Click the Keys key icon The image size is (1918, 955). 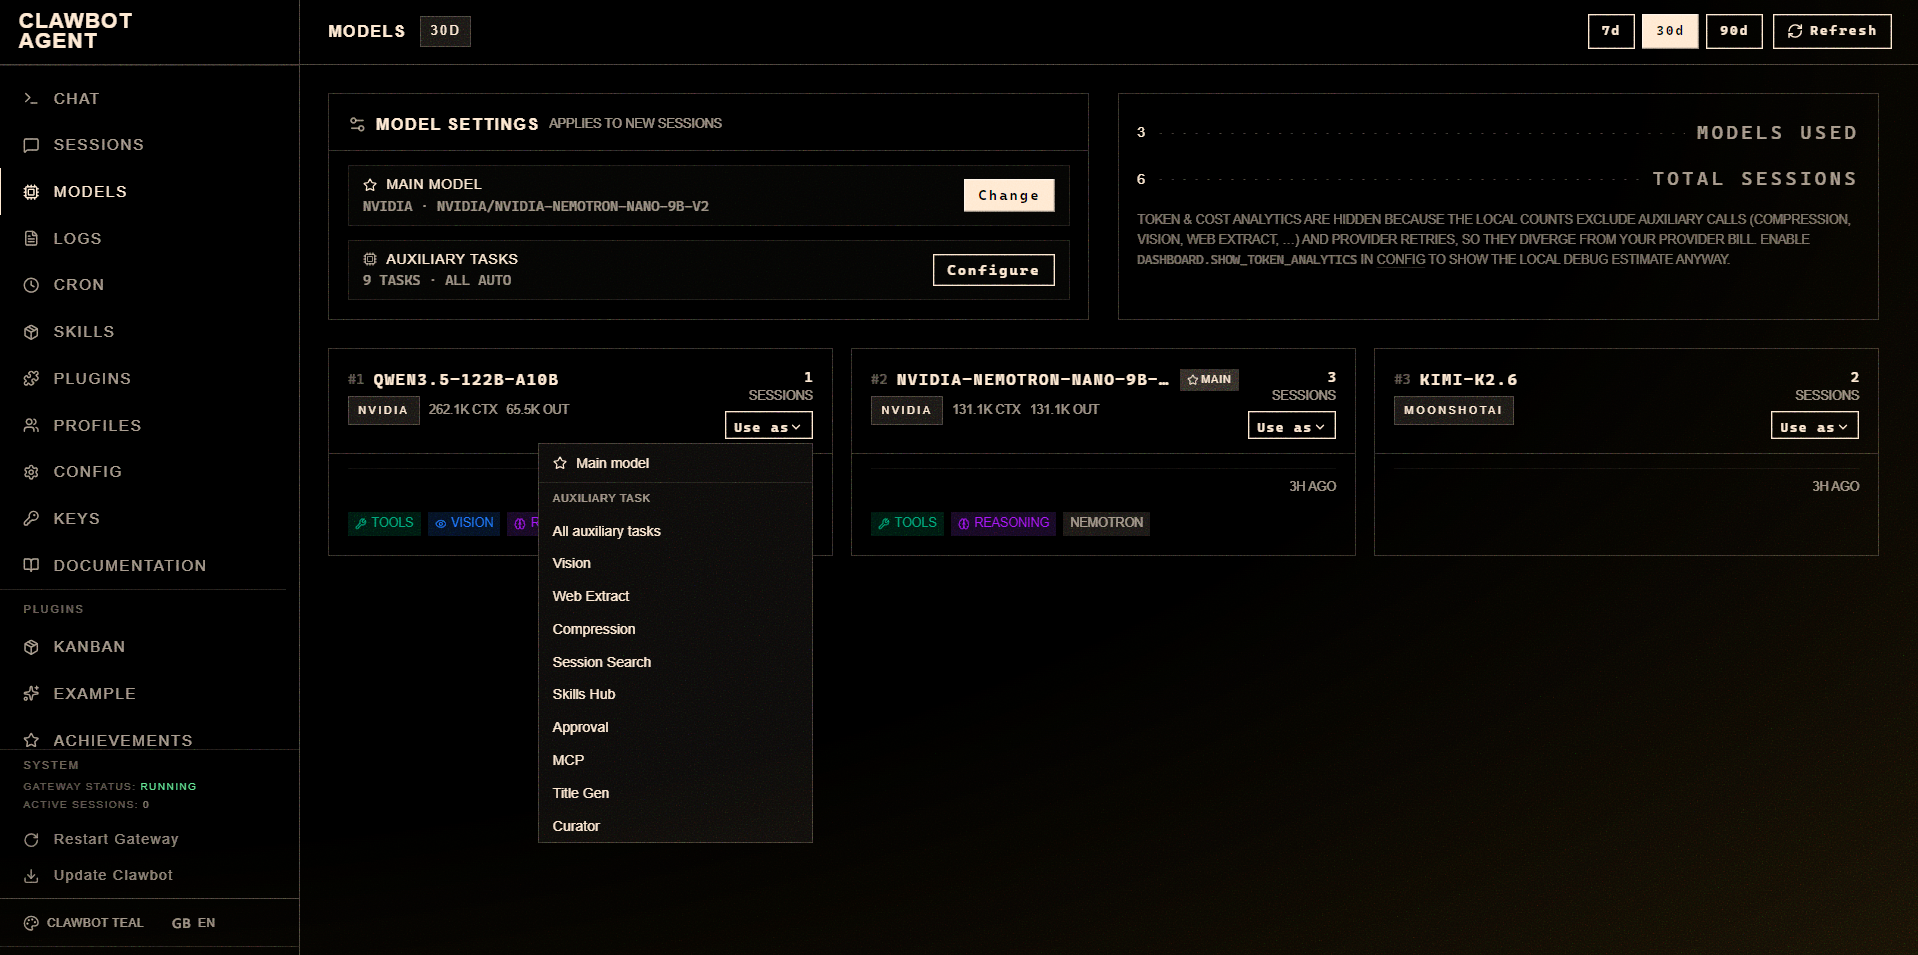(x=31, y=519)
